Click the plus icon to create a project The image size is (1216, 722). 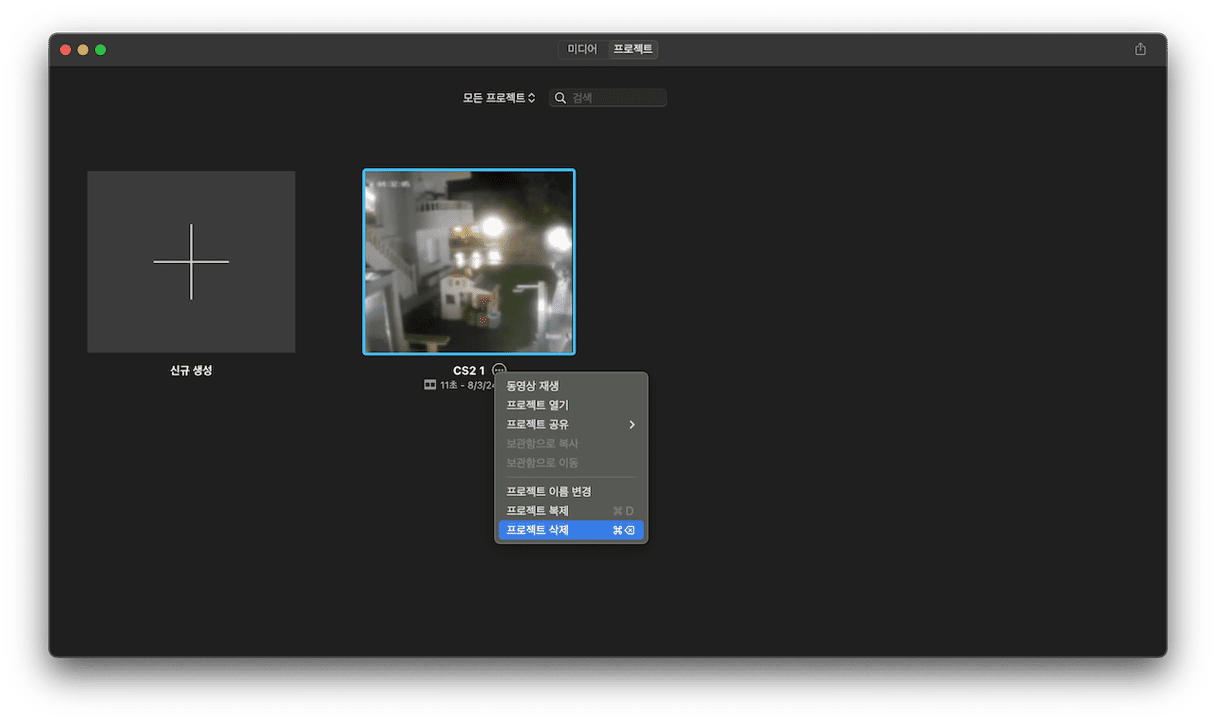pos(191,262)
